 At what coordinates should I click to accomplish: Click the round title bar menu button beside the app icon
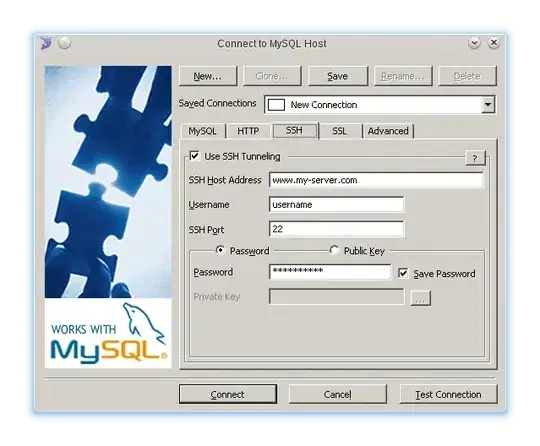[x=64, y=43]
